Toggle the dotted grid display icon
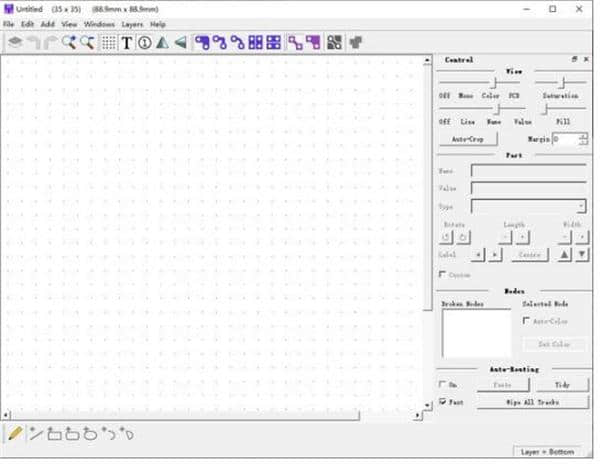Screen dimensions: 600x464 109,43
